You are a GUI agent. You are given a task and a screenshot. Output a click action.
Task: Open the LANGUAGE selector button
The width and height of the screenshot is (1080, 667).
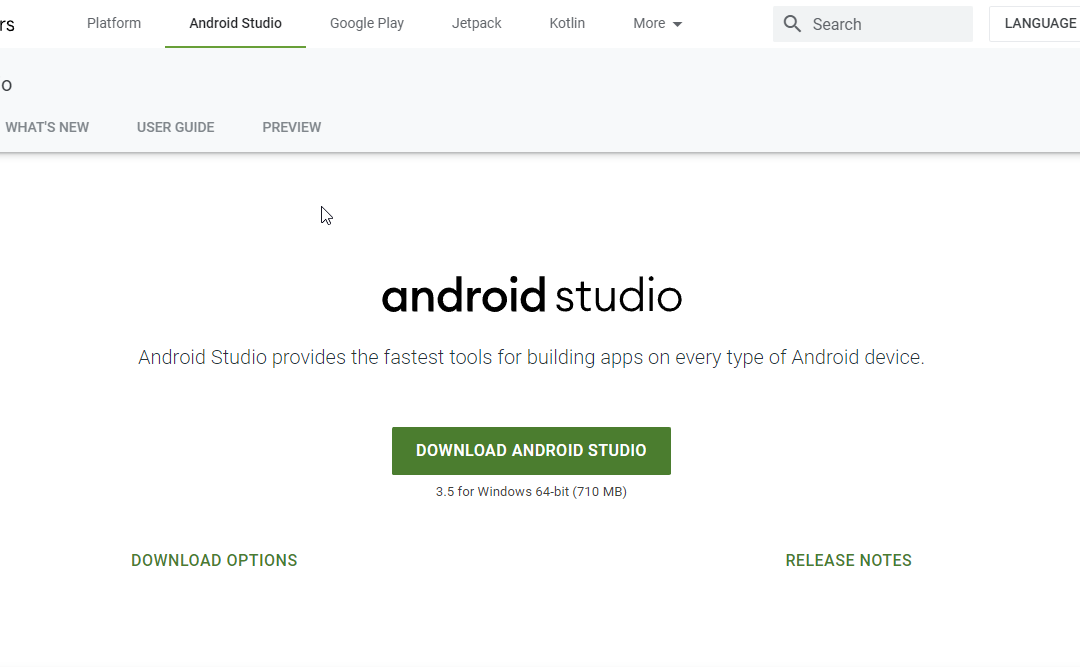tap(1035, 23)
